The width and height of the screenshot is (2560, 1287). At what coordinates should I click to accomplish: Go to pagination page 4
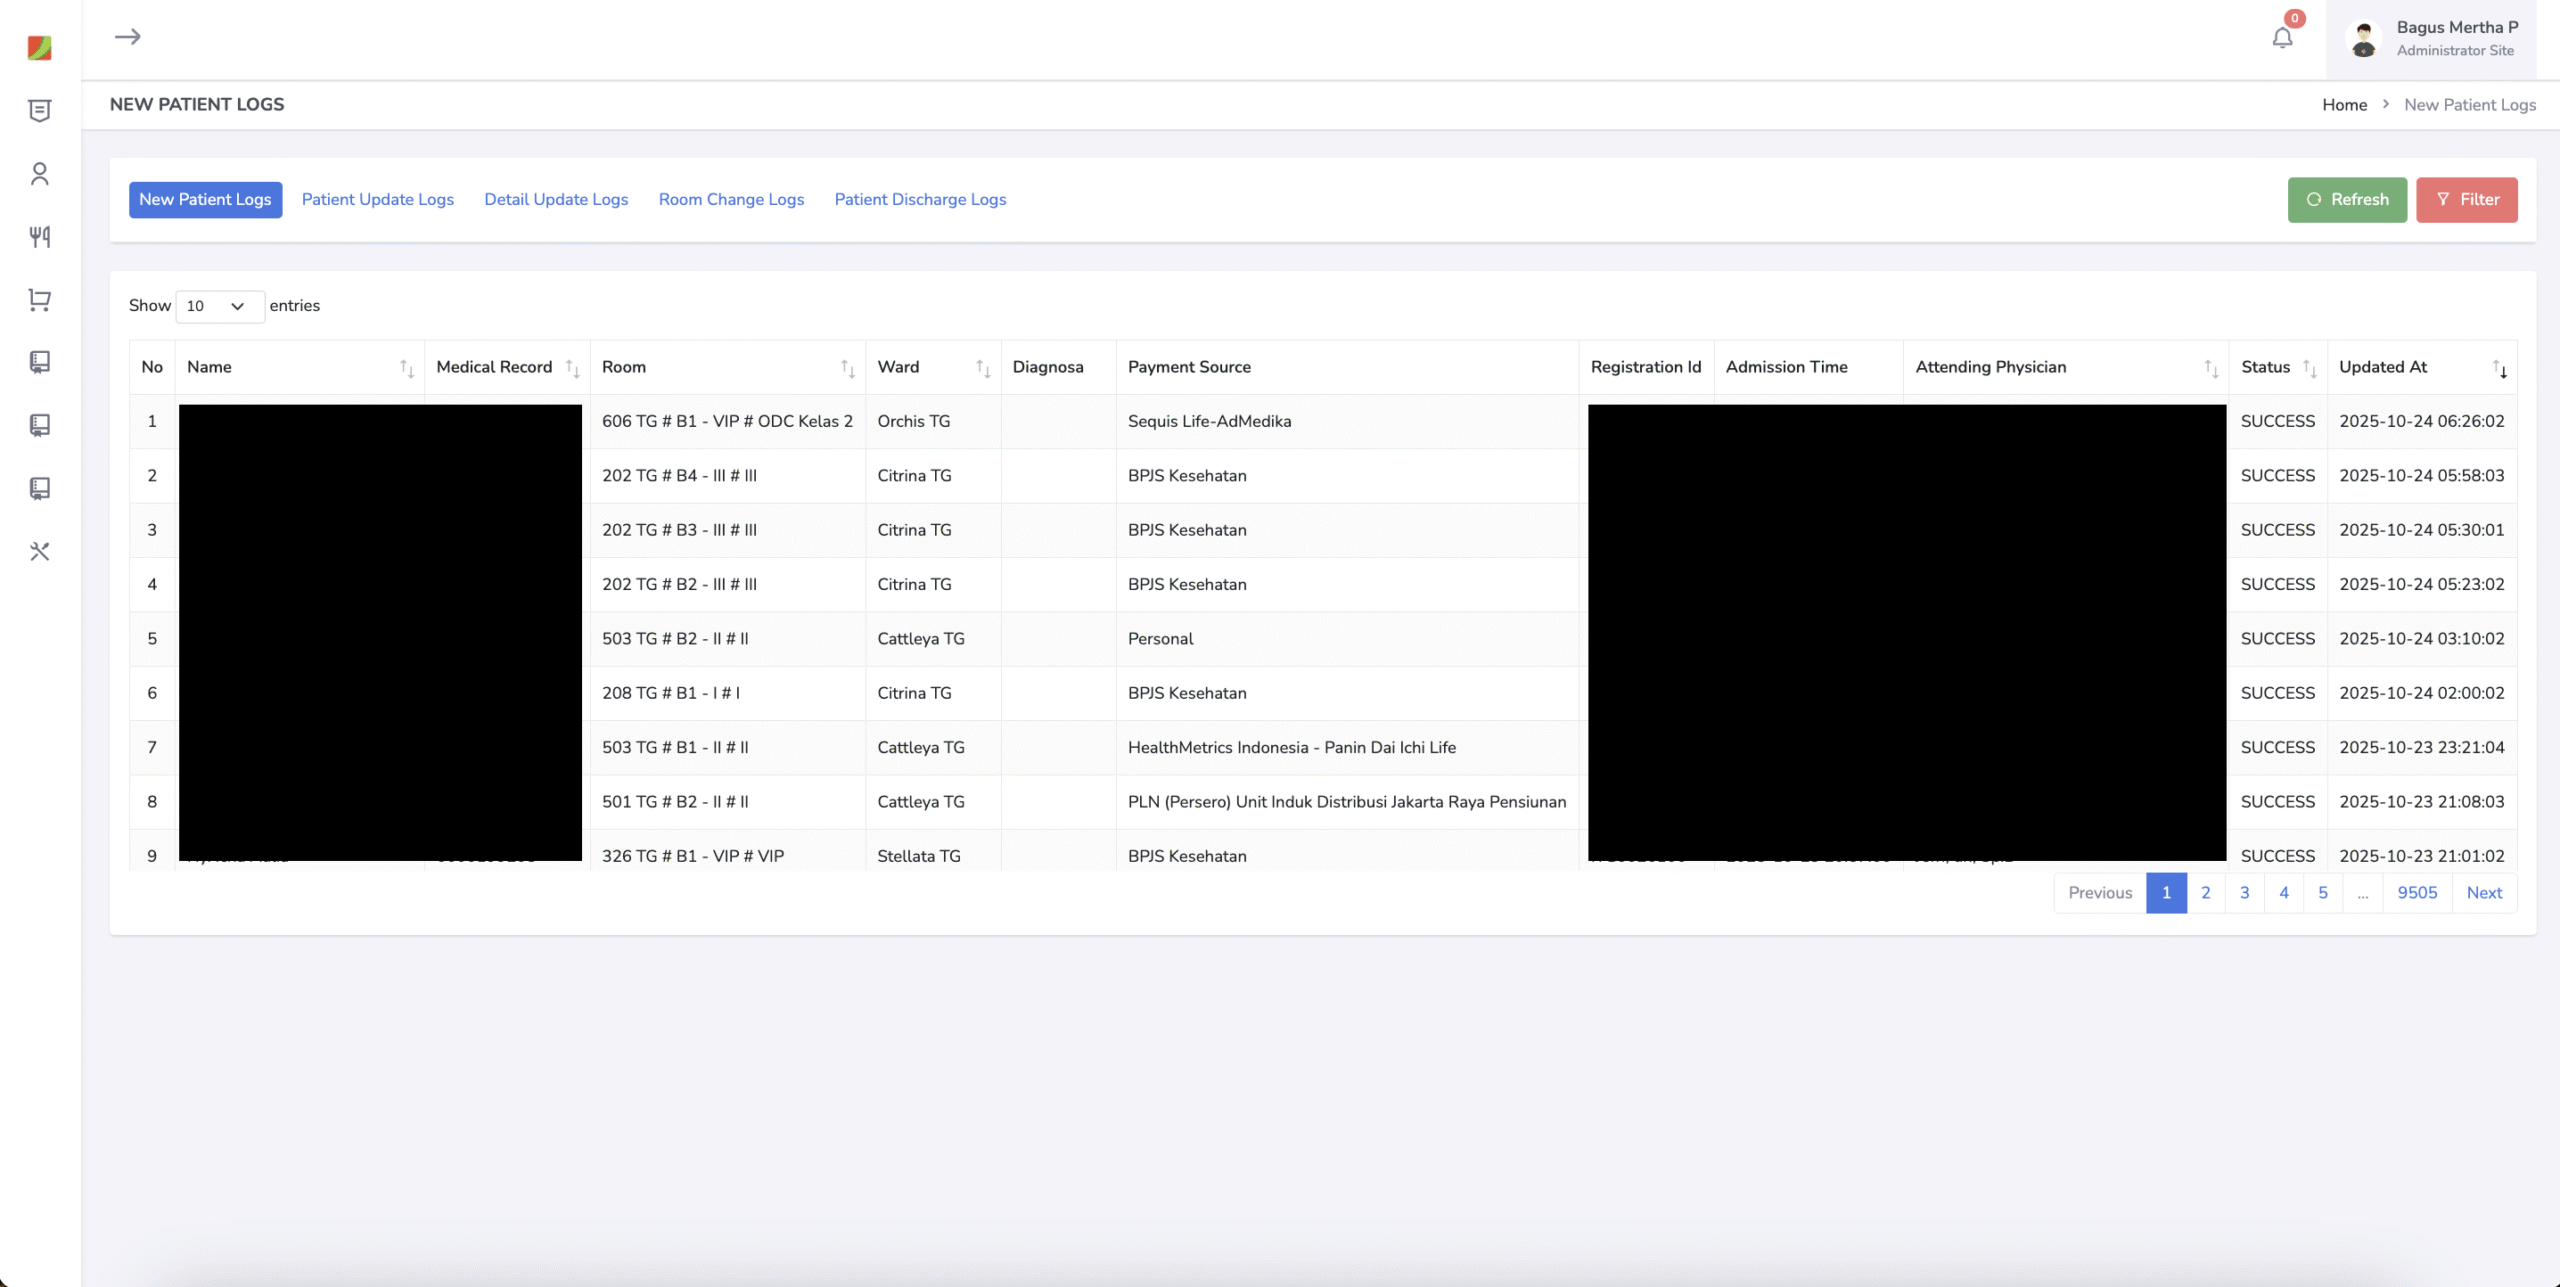(x=2284, y=893)
